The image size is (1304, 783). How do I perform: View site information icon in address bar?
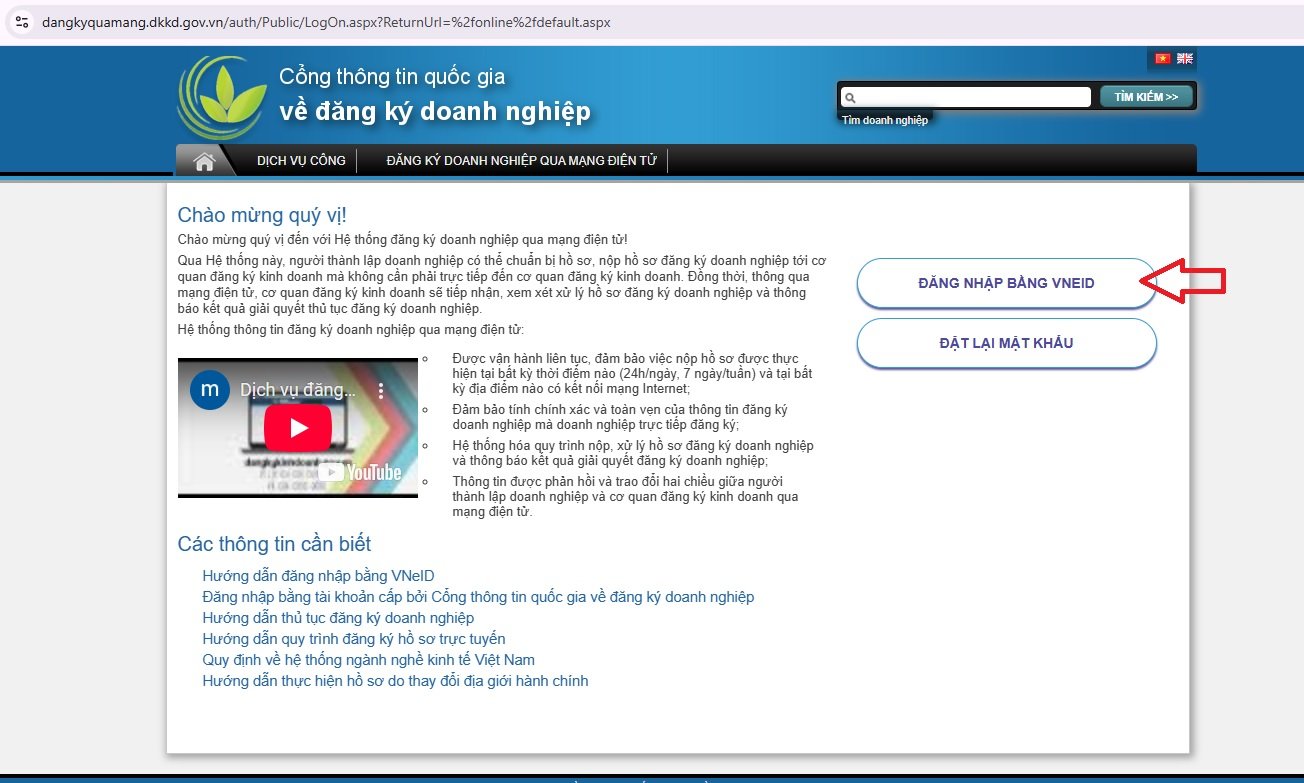(x=21, y=22)
